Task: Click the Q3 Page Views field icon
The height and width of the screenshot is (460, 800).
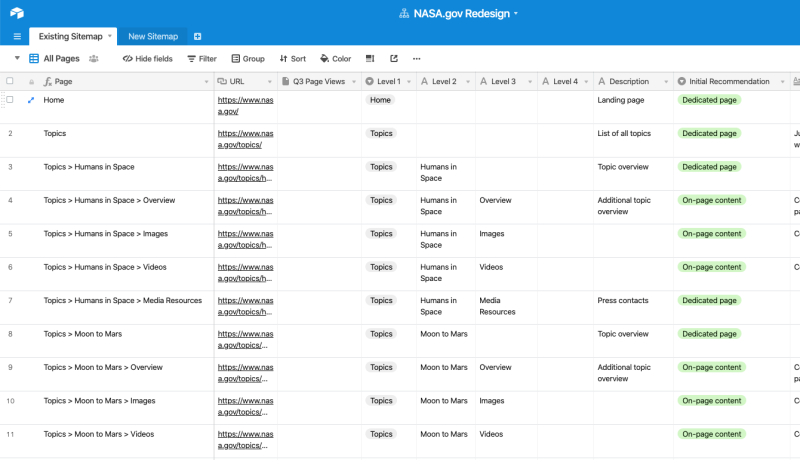Action: coord(286,82)
